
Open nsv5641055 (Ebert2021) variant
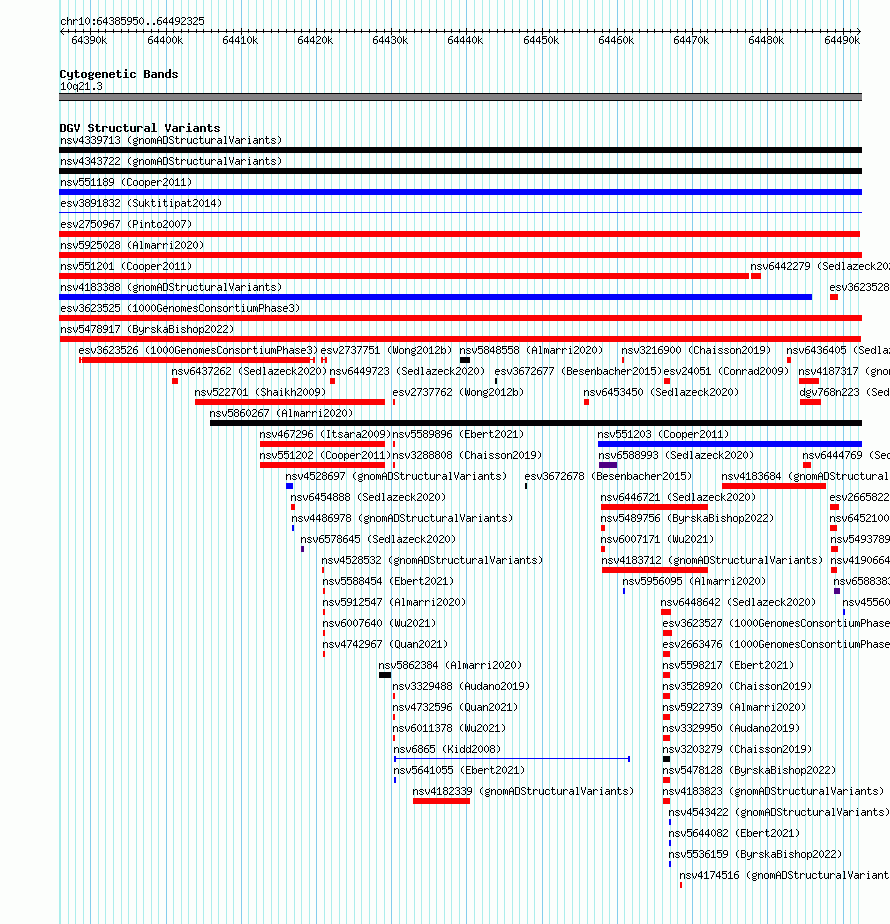(459, 771)
